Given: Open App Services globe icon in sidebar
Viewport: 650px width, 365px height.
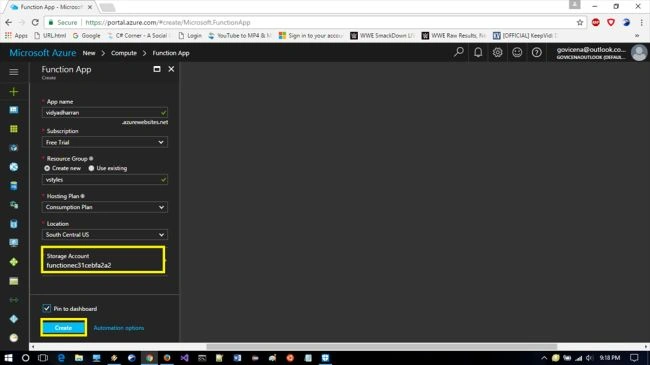Looking at the screenshot, I should point(14,167).
